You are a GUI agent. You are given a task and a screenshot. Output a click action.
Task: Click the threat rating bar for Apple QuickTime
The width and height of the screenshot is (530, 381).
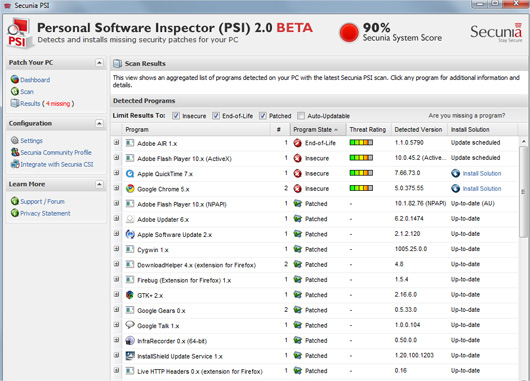click(361, 173)
